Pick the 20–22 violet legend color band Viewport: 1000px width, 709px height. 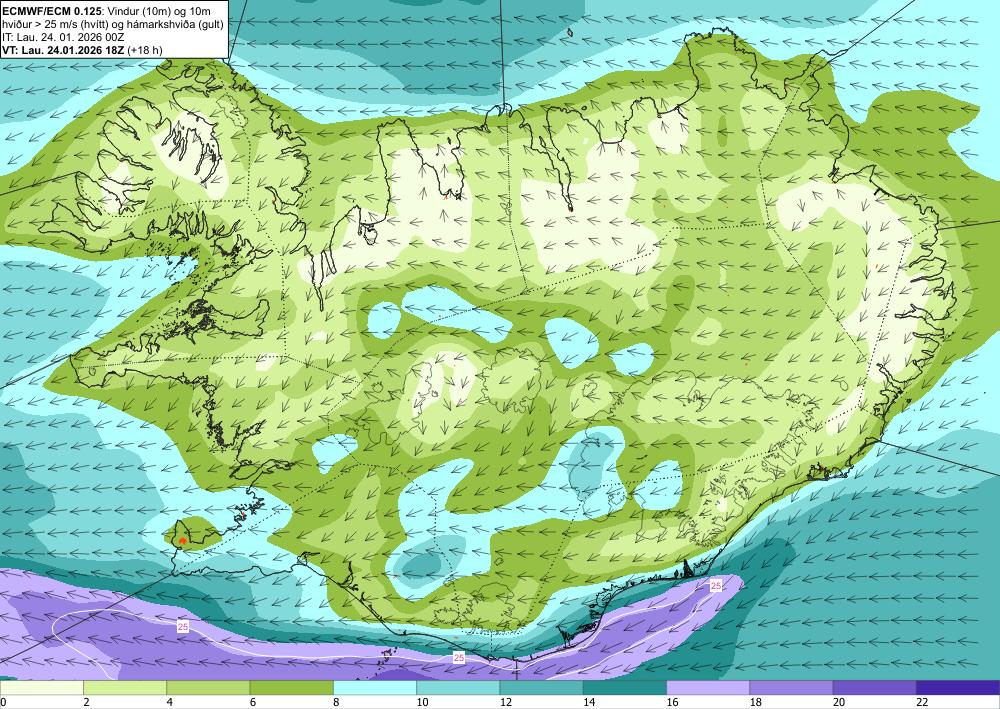[x=875, y=688]
